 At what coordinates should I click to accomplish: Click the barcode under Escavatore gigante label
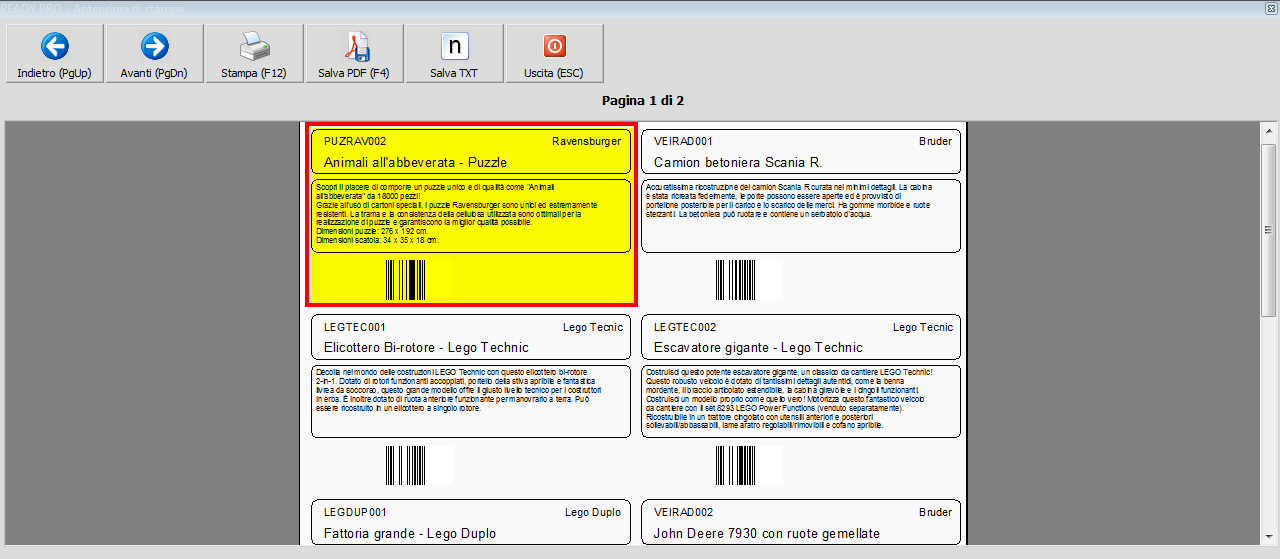pyautogui.click(x=735, y=465)
